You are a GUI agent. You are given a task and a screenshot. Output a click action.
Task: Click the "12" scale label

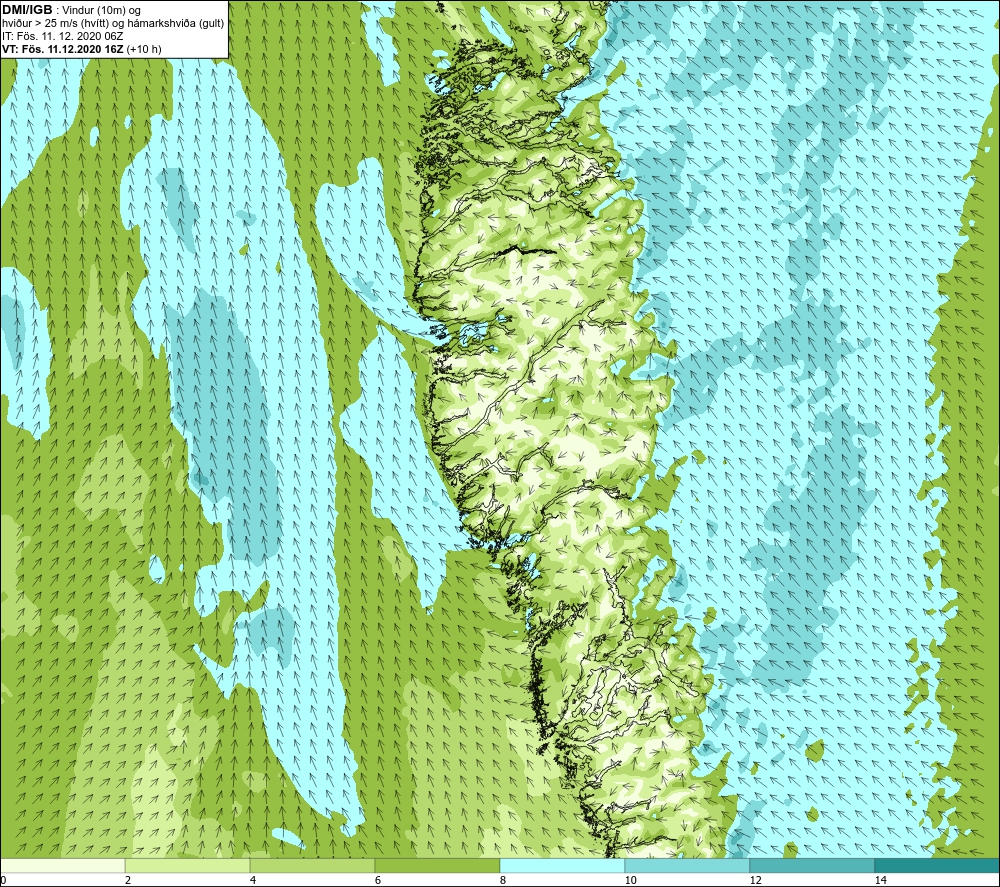point(755,880)
